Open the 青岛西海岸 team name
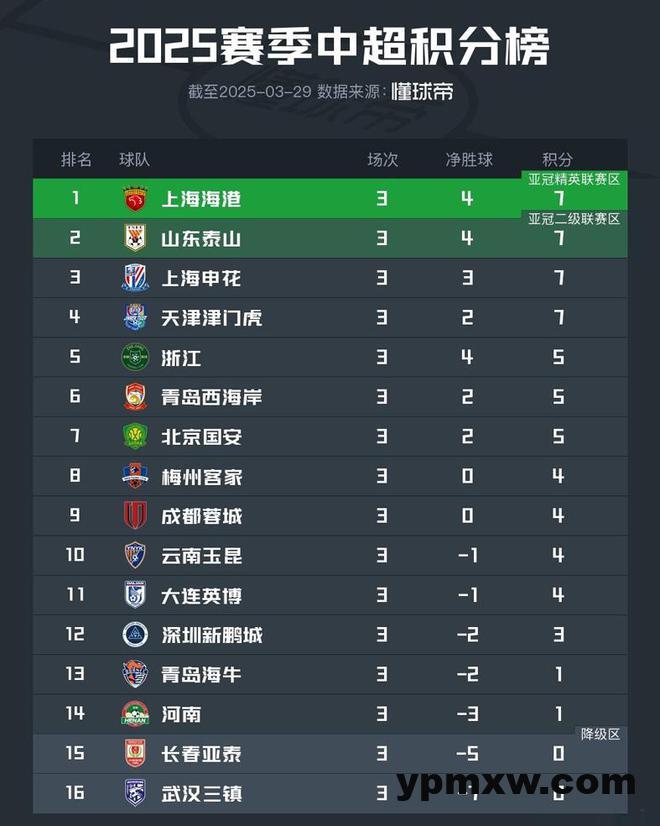Image resolution: width=660 pixels, height=826 pixels. pyautogui.click(x=212, y=397)
